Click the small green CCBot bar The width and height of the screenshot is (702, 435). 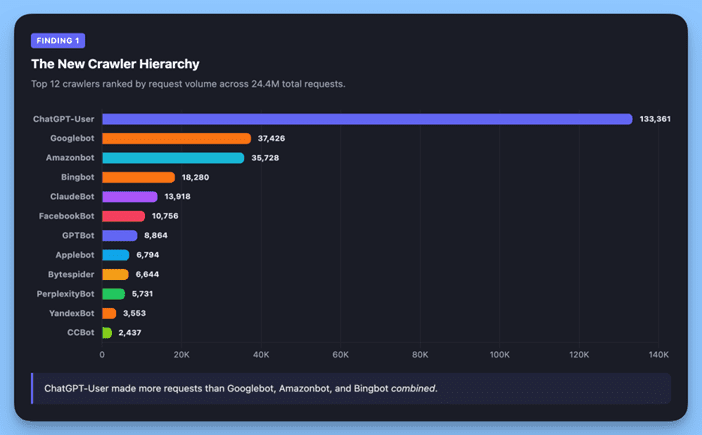pyautogui.click(x=107, y=332)
